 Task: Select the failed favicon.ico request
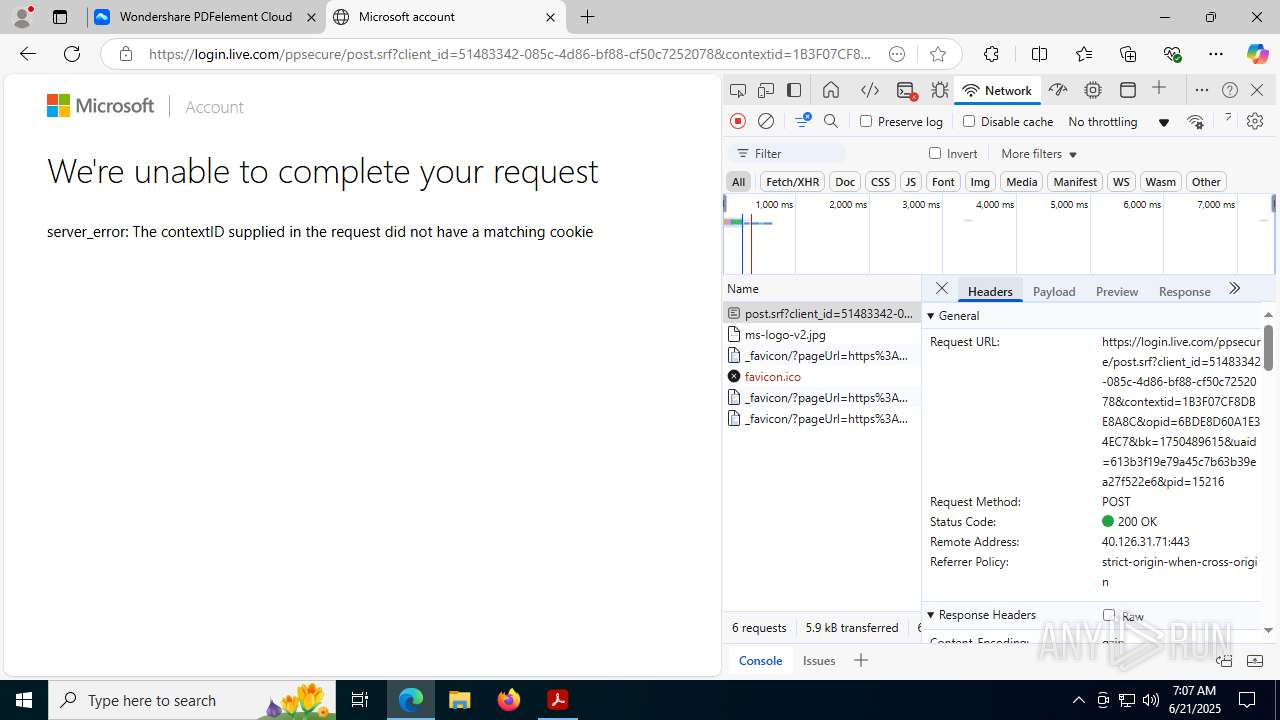click(x=821, y=376)
